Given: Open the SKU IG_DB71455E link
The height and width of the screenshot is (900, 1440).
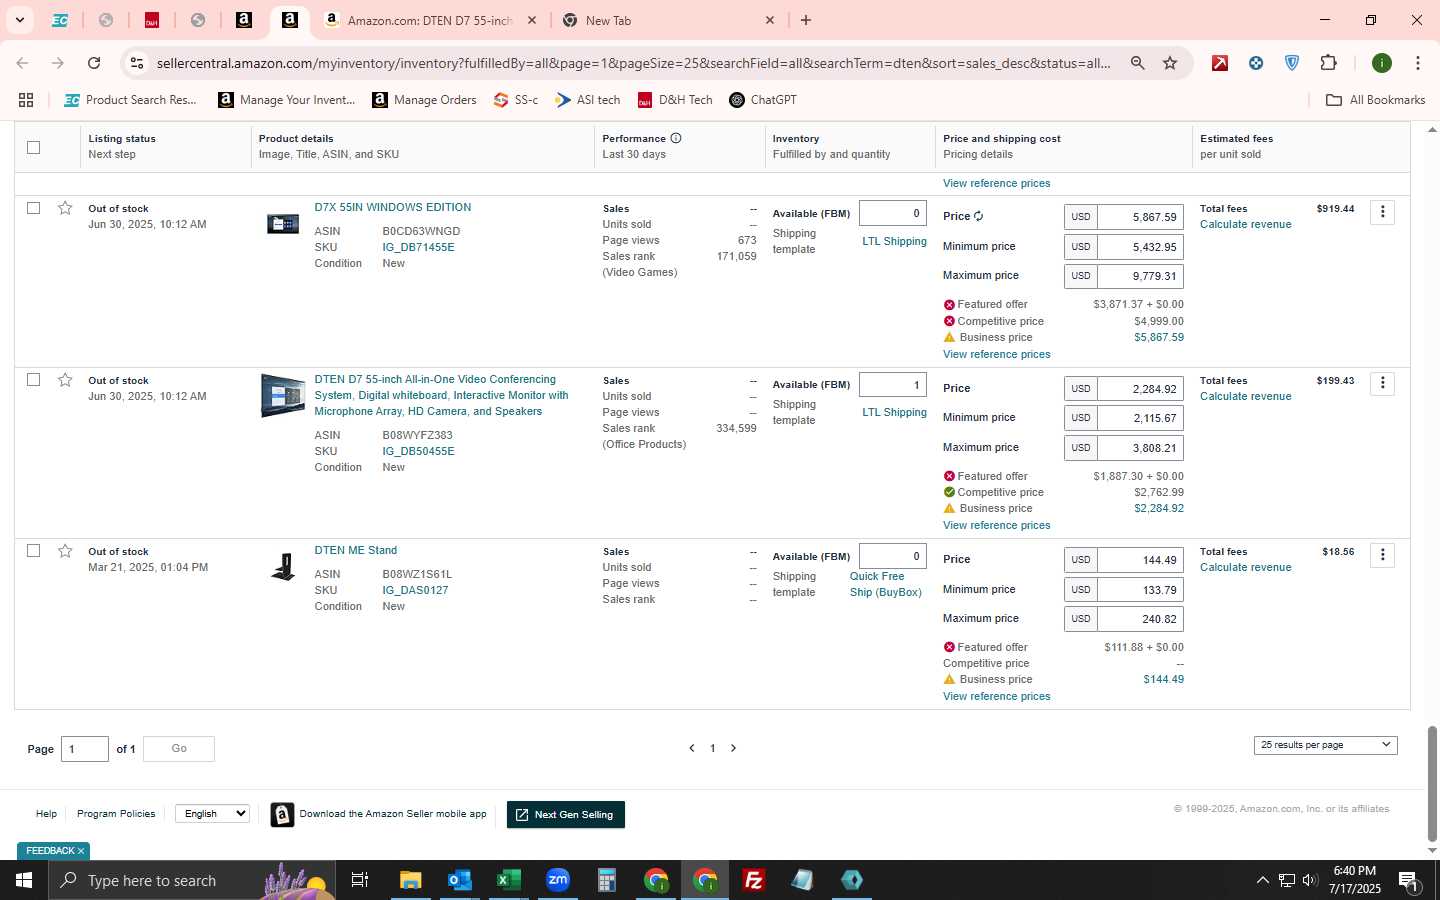Looking at the screenshot, I should click(x=418, y=247).
